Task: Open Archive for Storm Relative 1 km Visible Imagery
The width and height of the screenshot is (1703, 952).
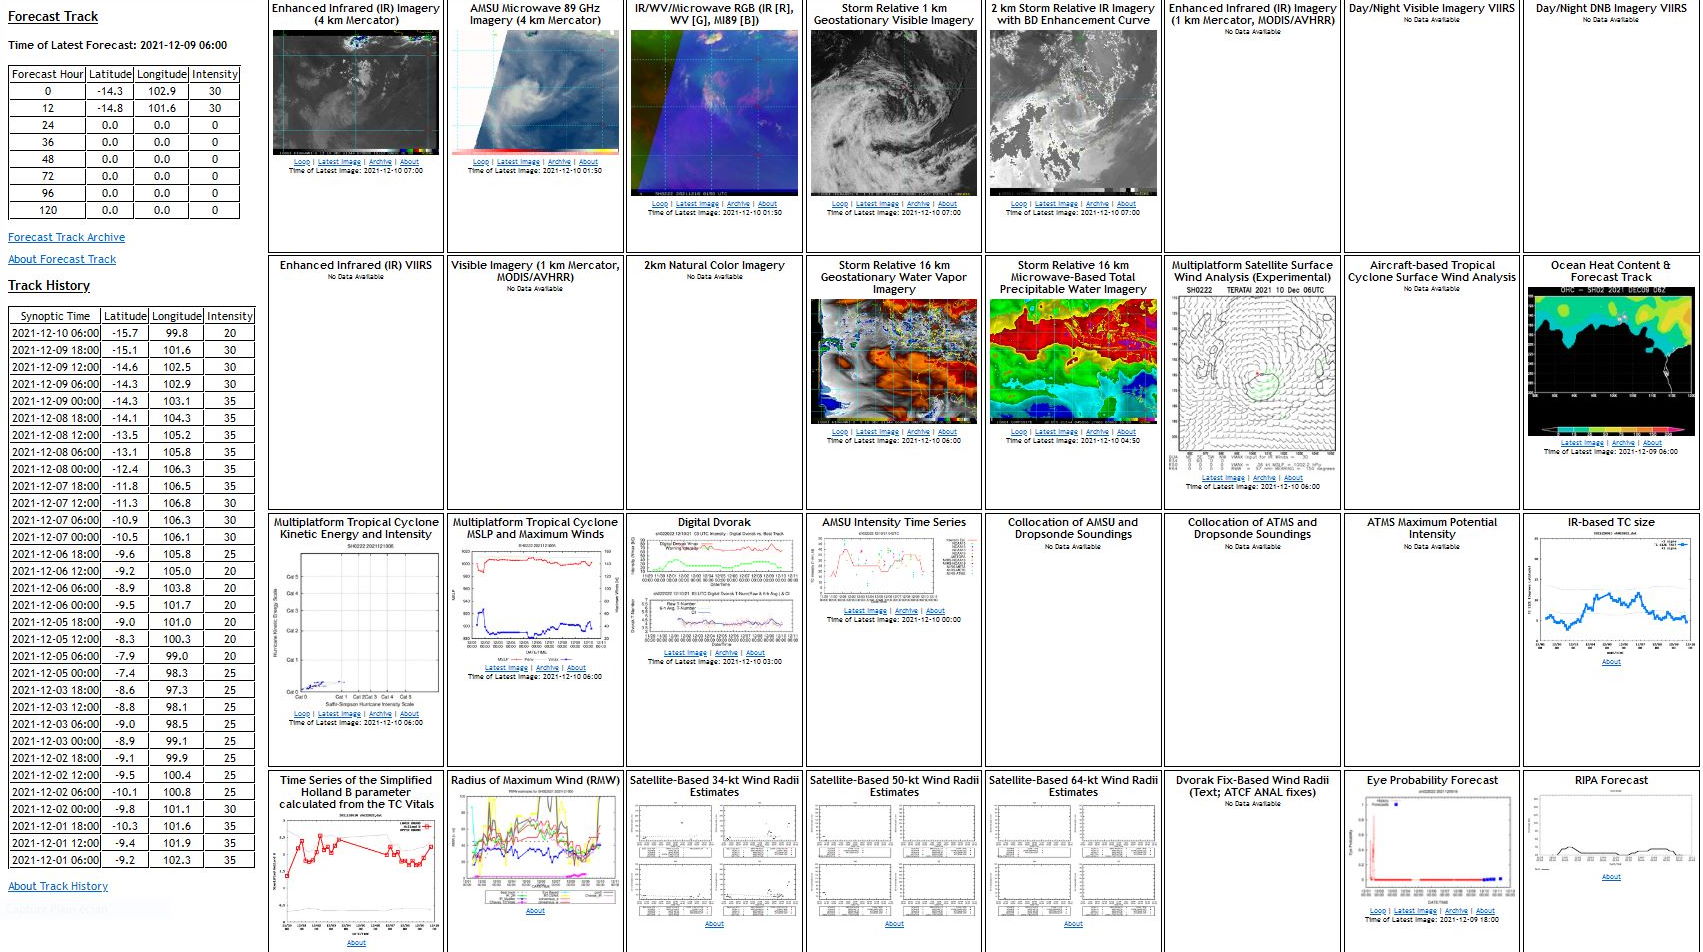Action: click(x=919, y=203)
